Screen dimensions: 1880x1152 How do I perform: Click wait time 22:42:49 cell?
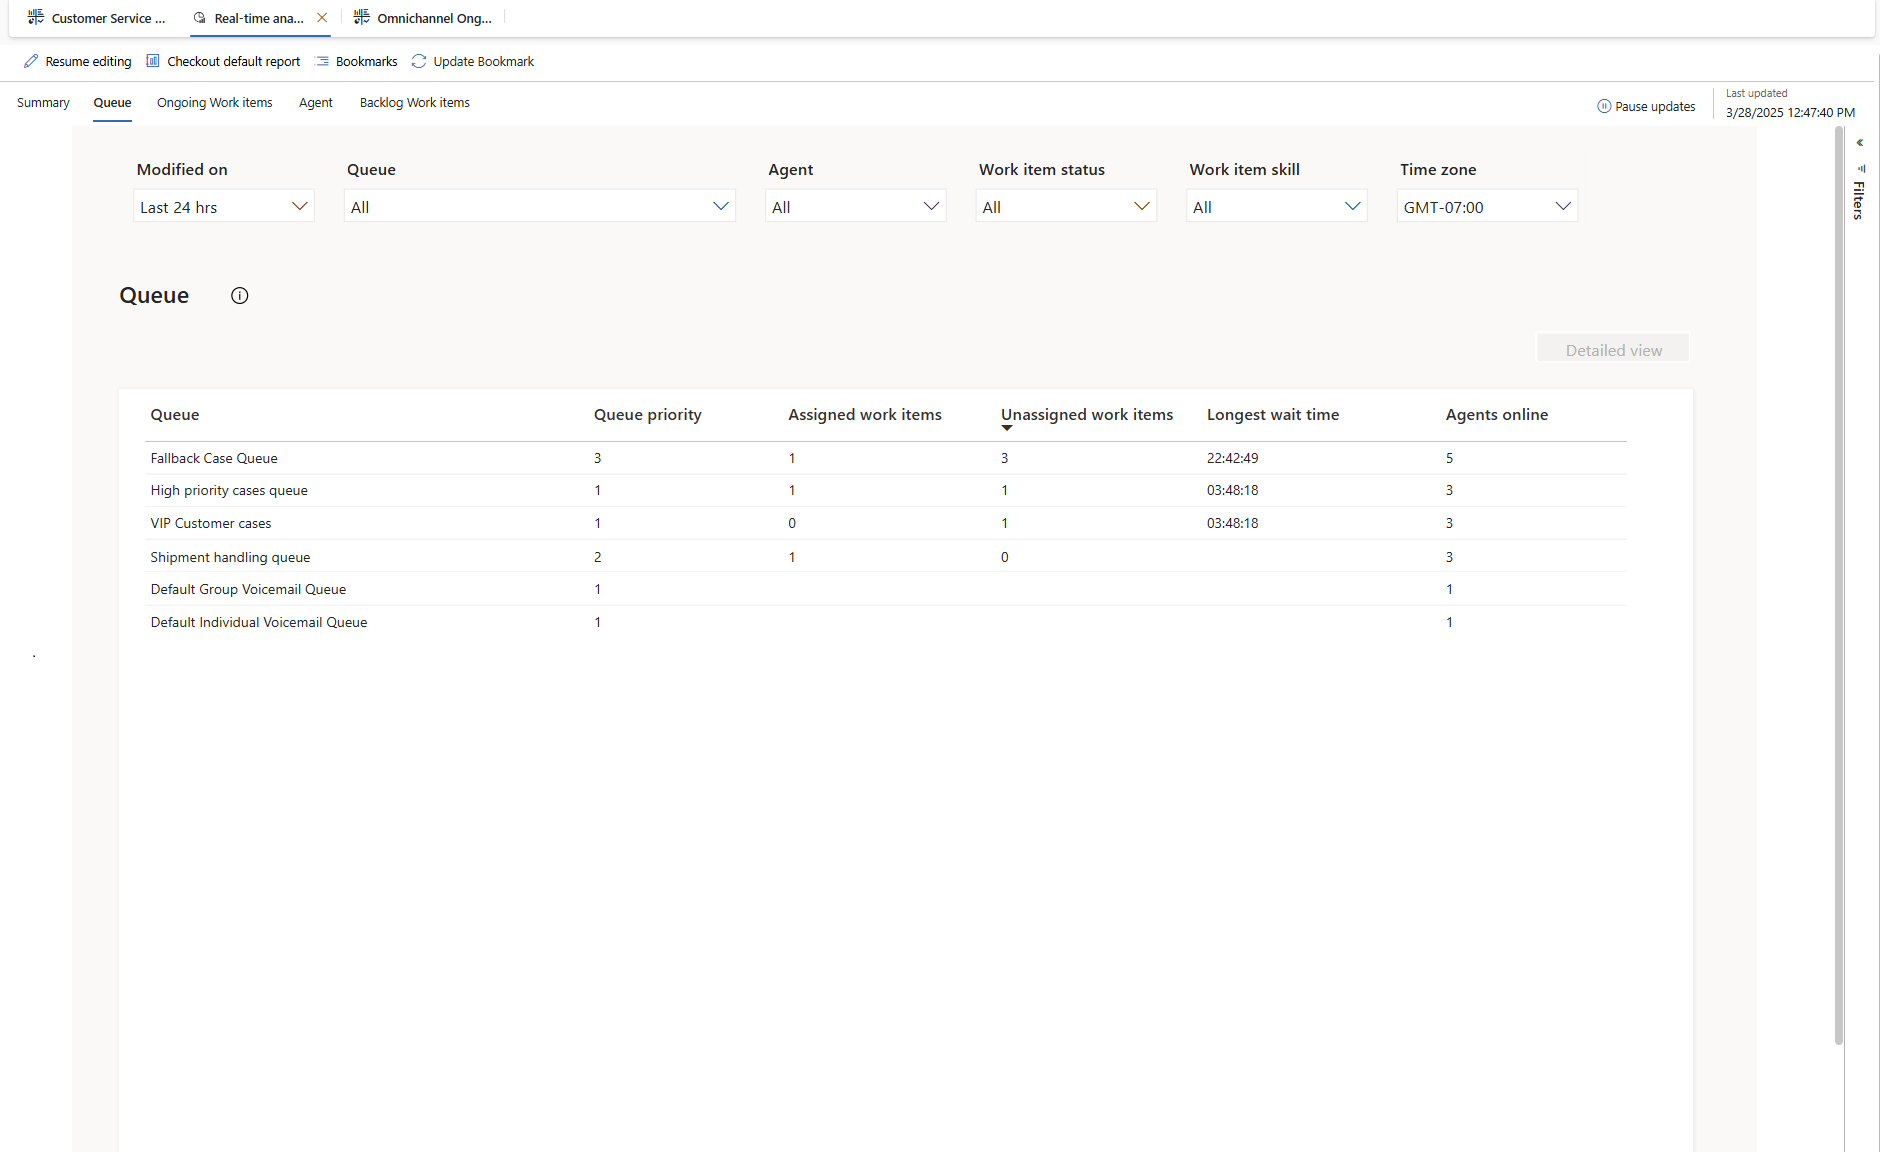[1232, 458]
